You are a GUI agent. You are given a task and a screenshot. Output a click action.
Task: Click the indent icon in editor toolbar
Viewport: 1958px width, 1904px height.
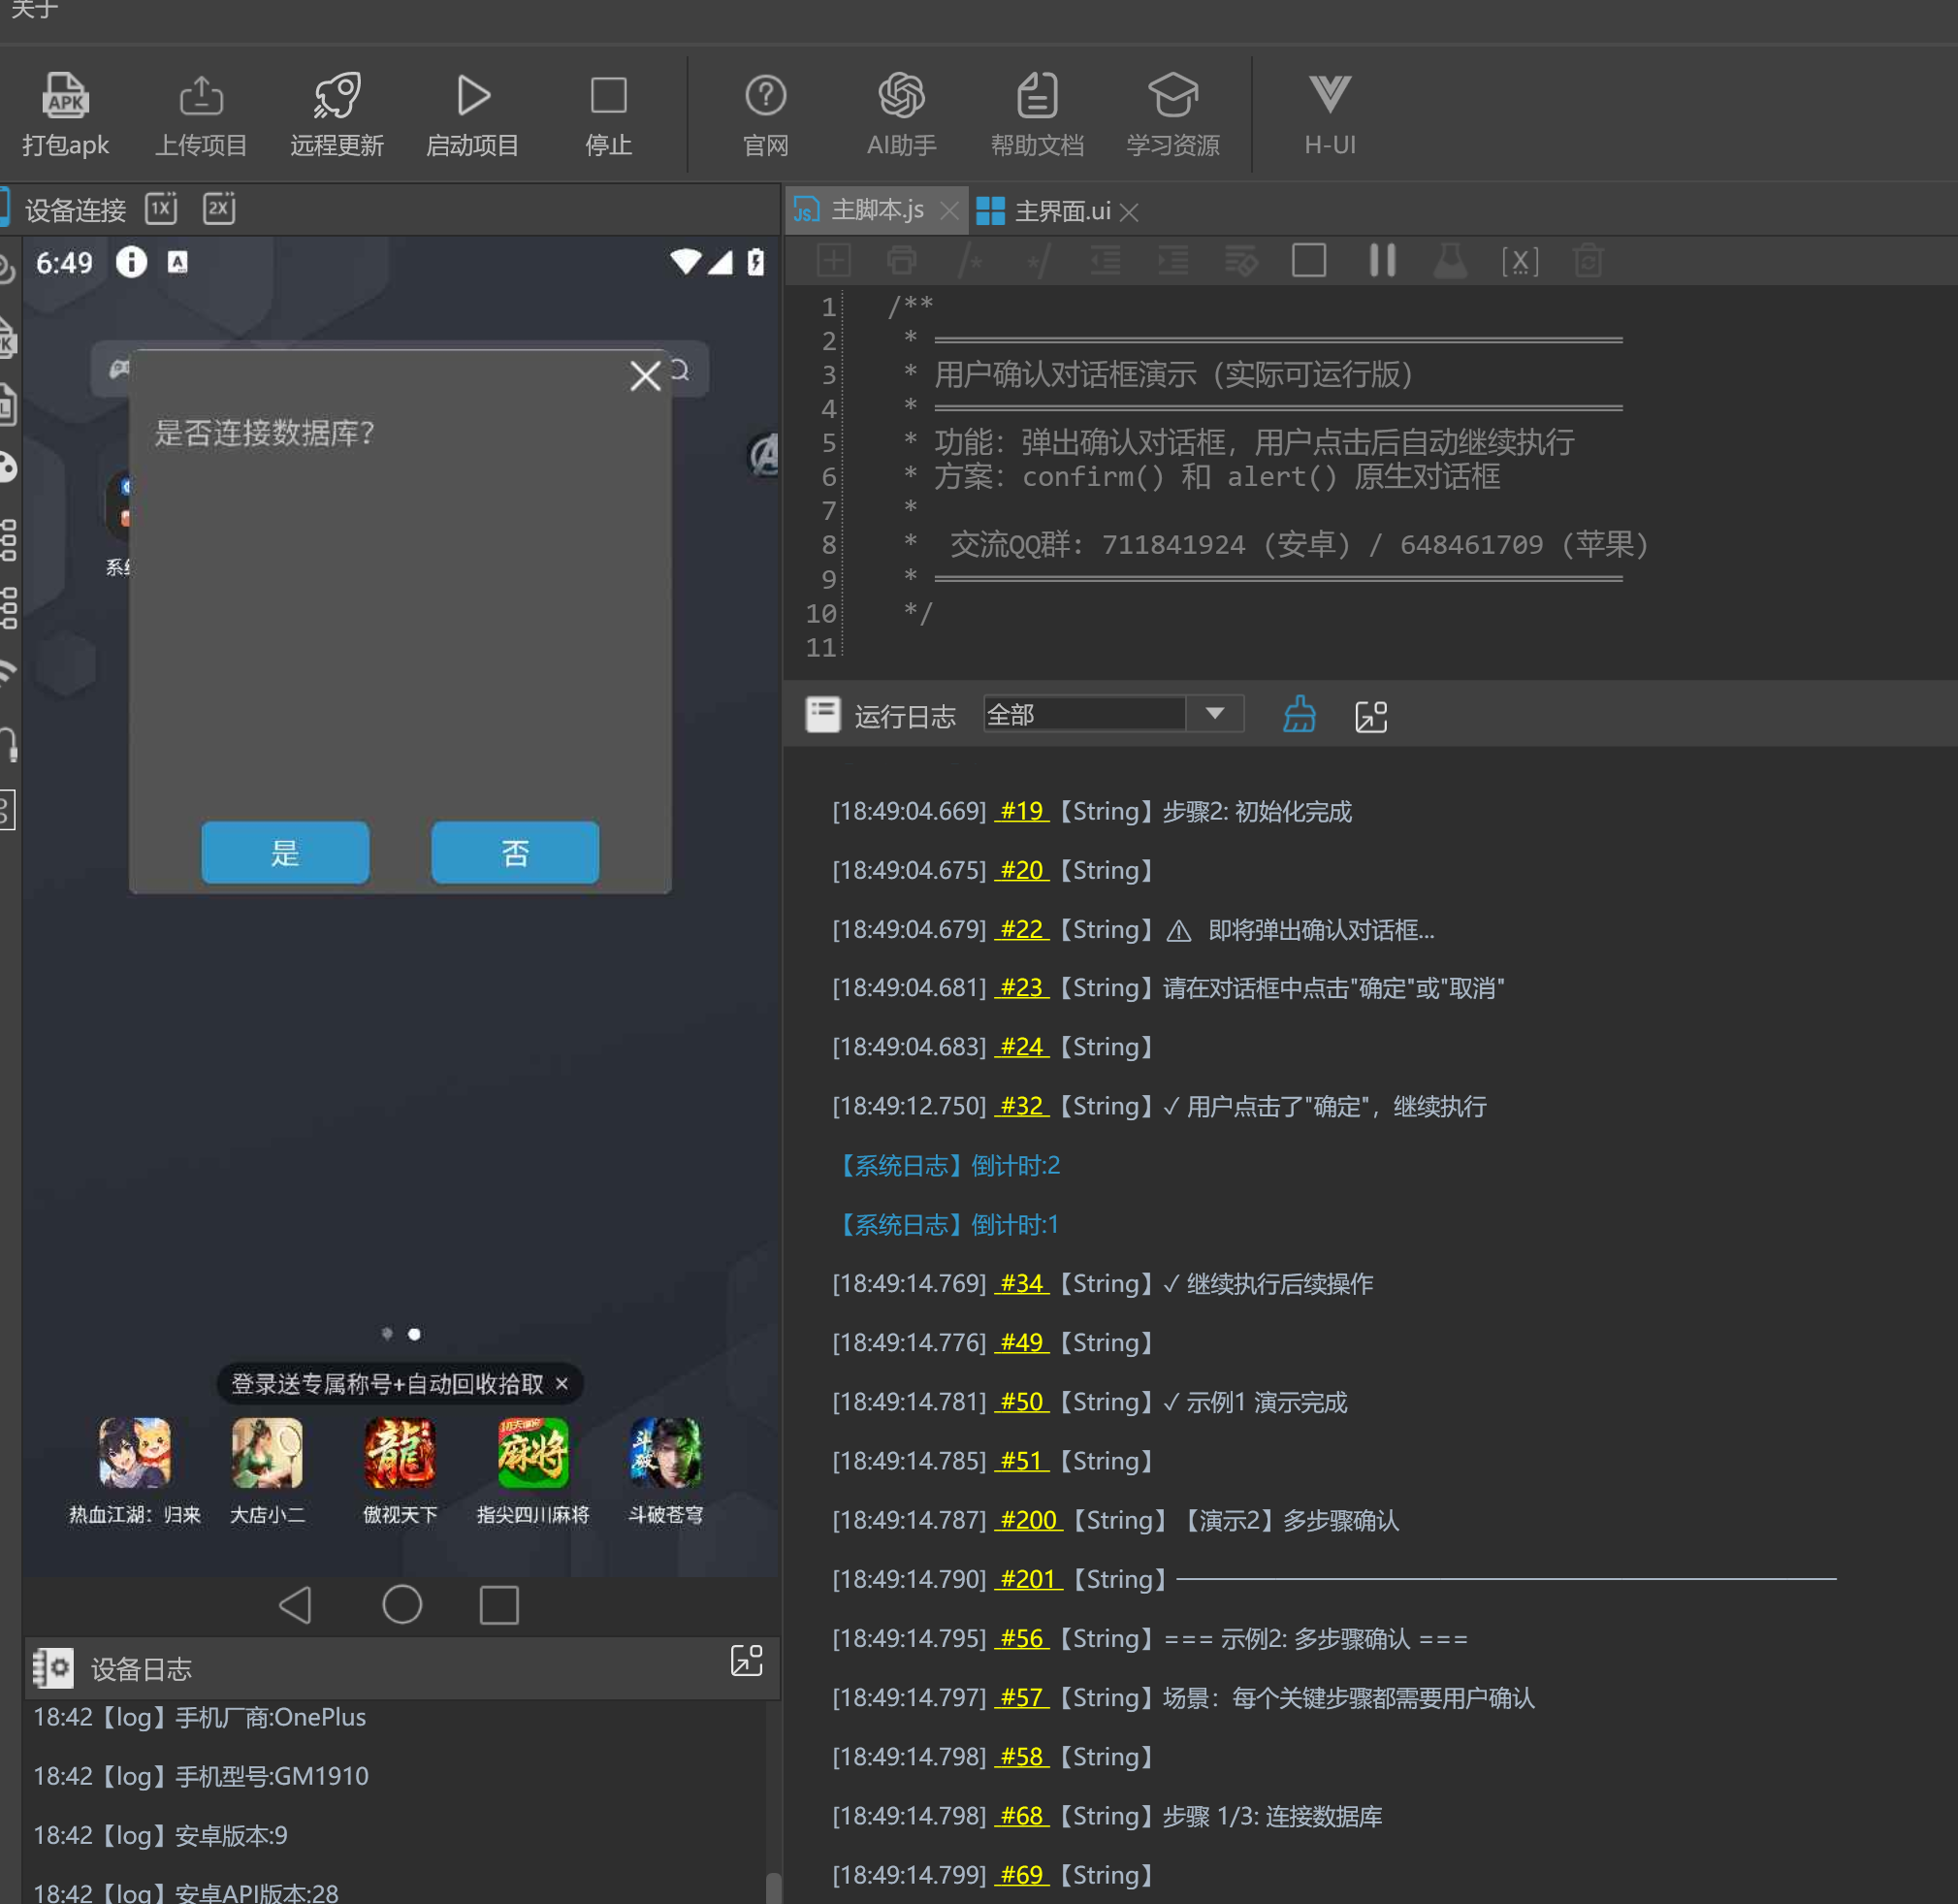1173,261
